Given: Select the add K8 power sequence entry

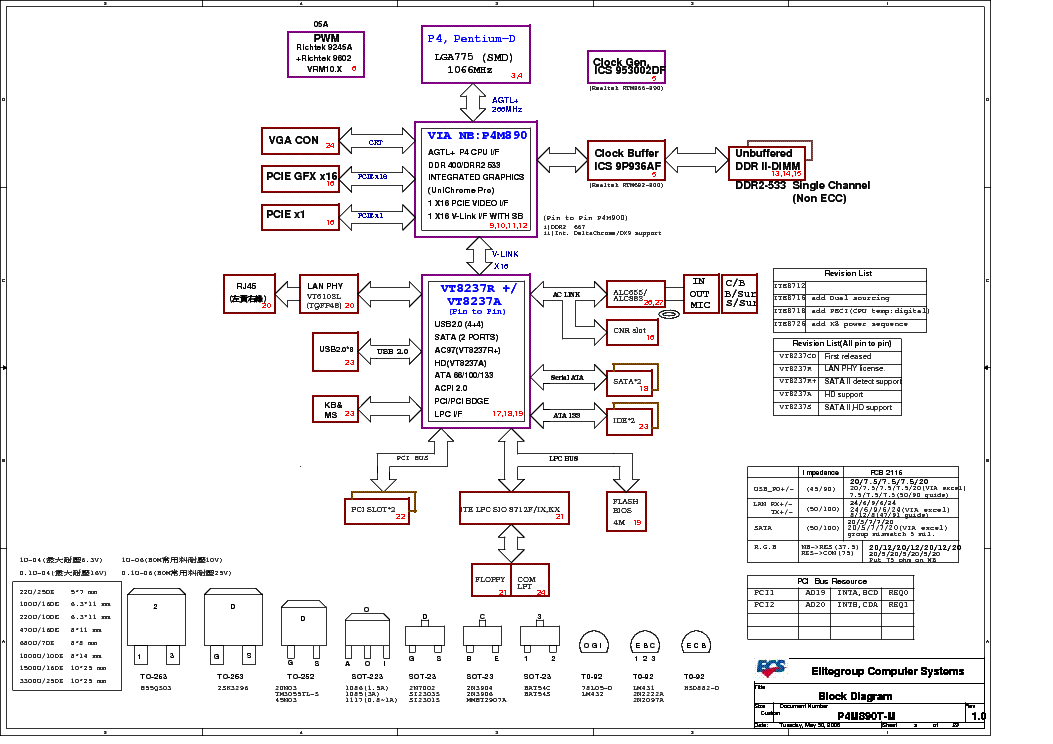Looking at the screenshot, I should pyautogui.click(x=860, y=324).
